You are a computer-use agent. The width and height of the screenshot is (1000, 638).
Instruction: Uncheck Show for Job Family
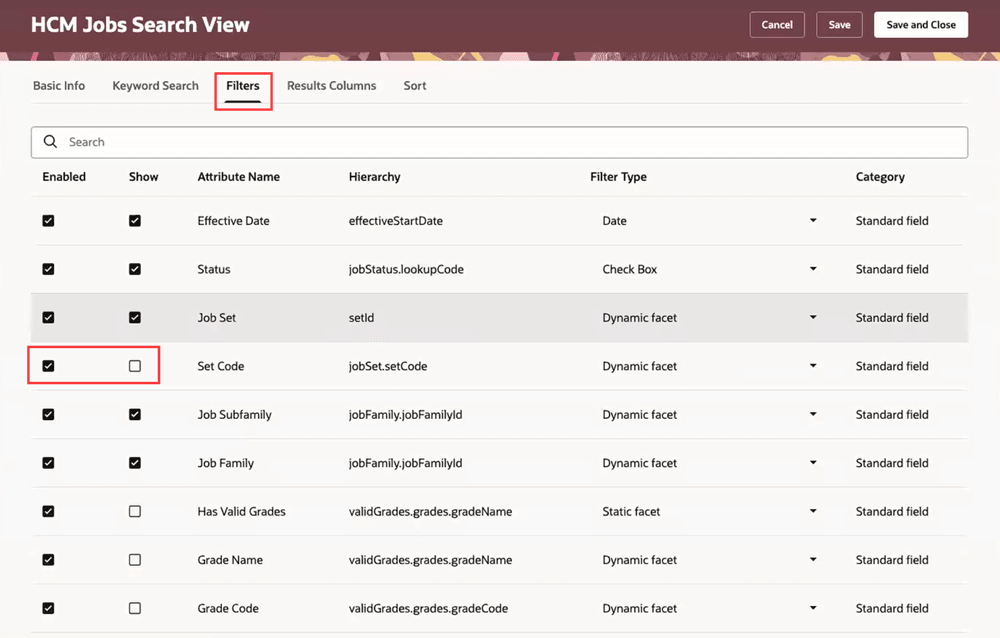pos(135,463)
